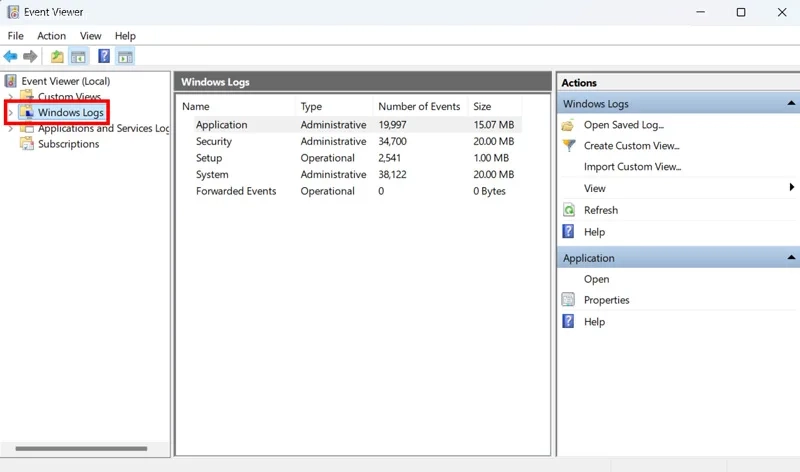
Task: Click the Applications and Services Logs folder icon
Action: click(27, 129)
